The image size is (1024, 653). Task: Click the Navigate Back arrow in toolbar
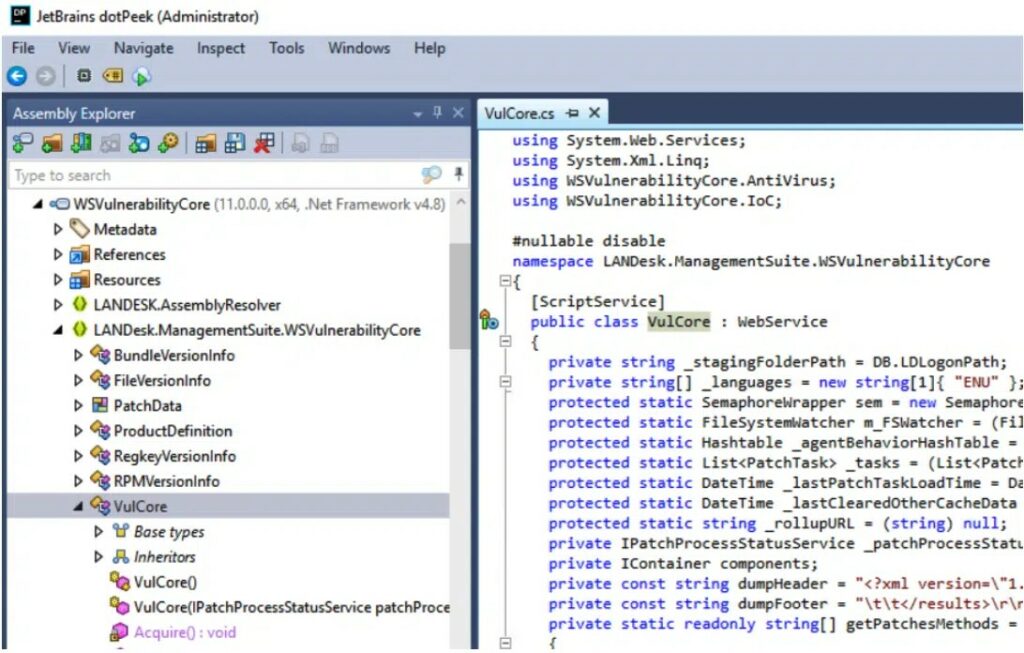click(x=17, y=76)
